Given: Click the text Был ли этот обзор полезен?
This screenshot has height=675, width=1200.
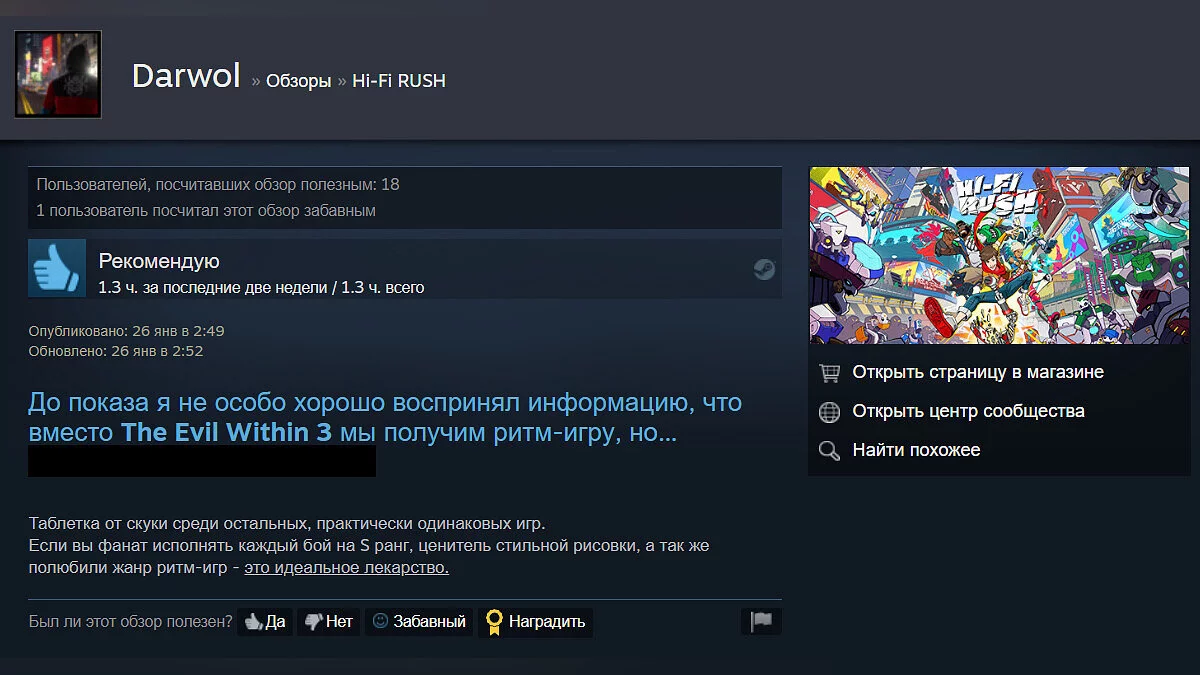Looking at the screenshot, I should pyautogui.click(x=130, y=622).
